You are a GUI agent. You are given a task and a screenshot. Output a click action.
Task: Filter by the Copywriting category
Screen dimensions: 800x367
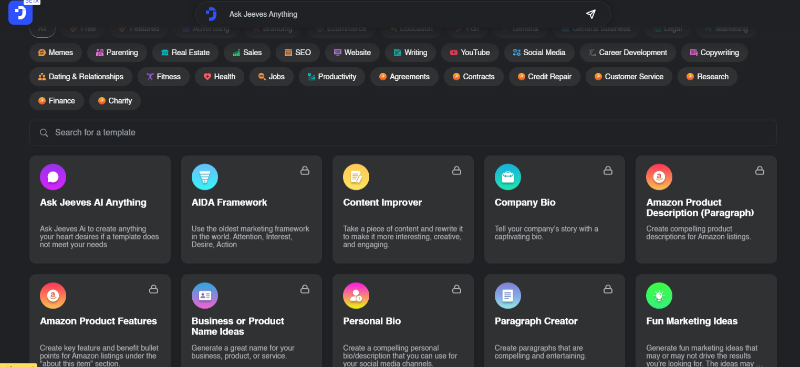tap(714, 53)
